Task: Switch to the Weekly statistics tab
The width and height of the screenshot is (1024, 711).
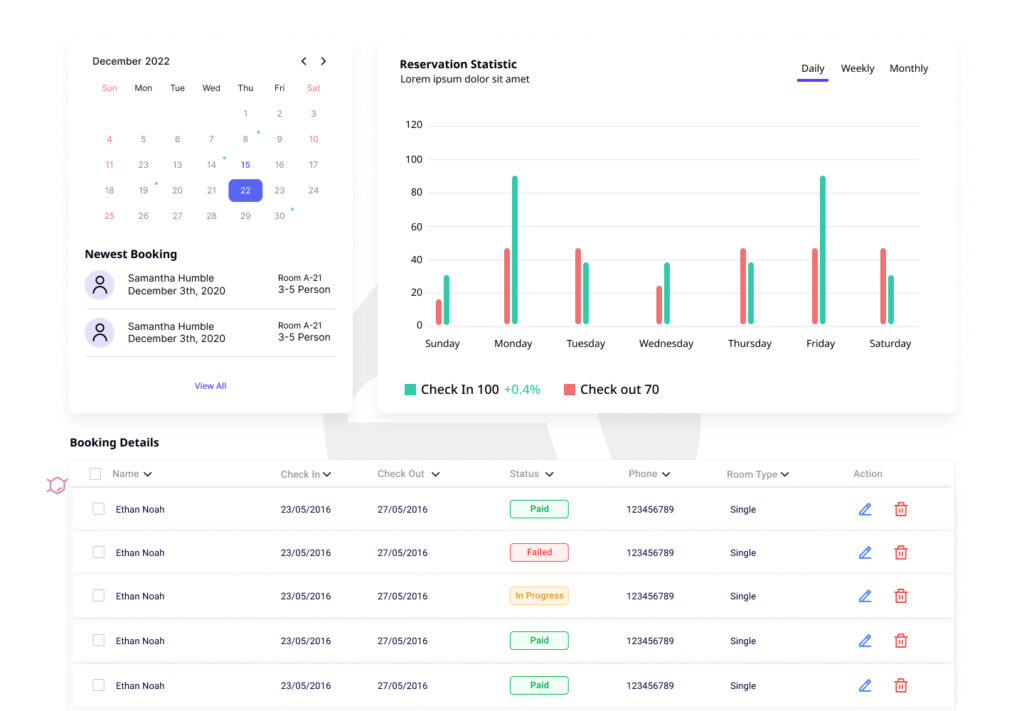Action: [x=857, y=69]
